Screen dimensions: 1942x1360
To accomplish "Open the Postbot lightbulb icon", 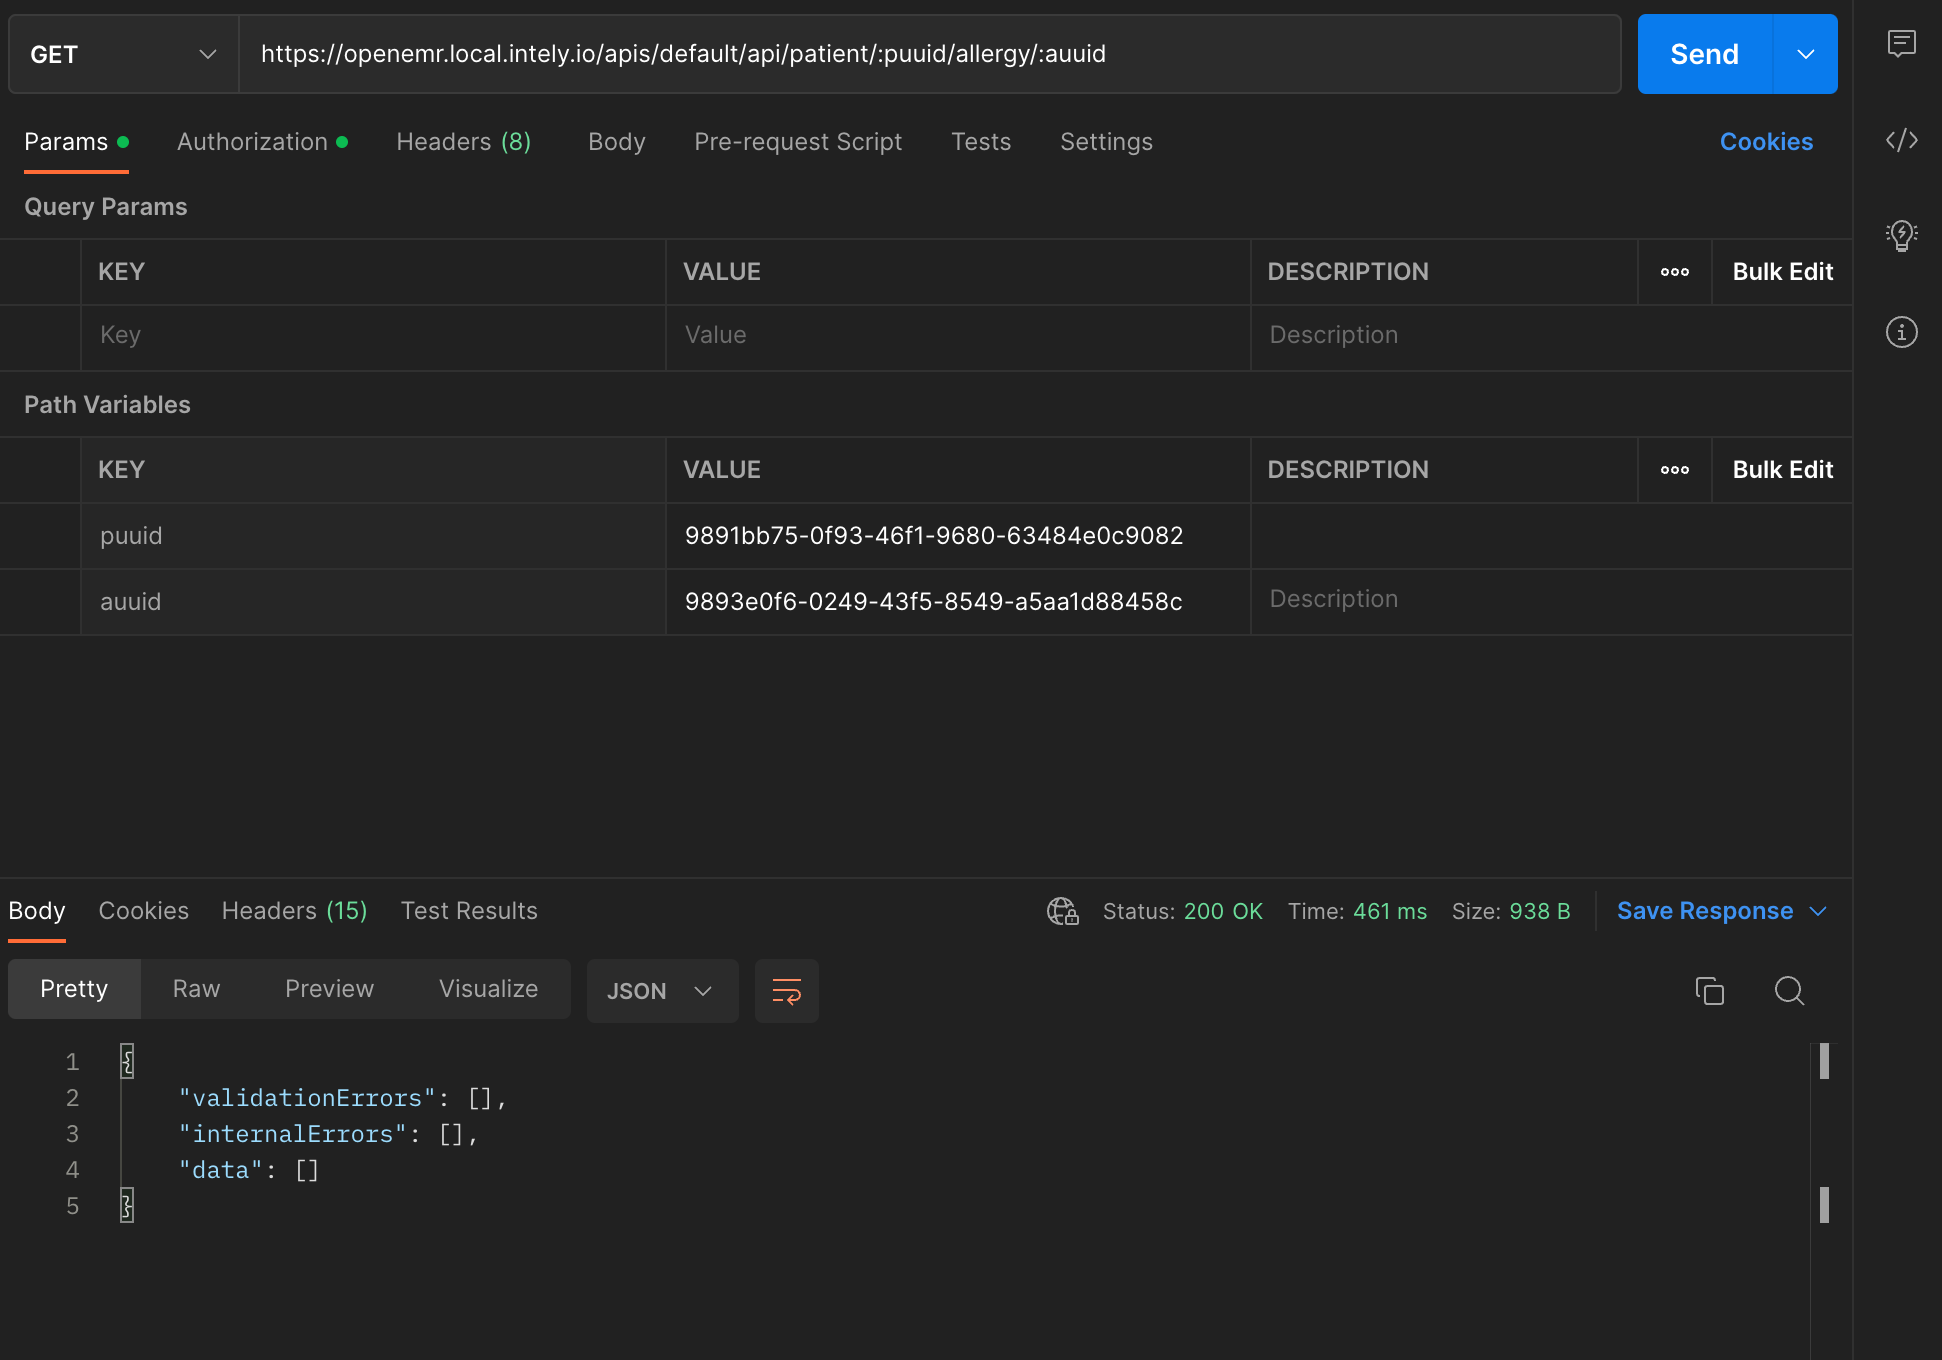I will pyautogui.click(x=1901, y=236).
